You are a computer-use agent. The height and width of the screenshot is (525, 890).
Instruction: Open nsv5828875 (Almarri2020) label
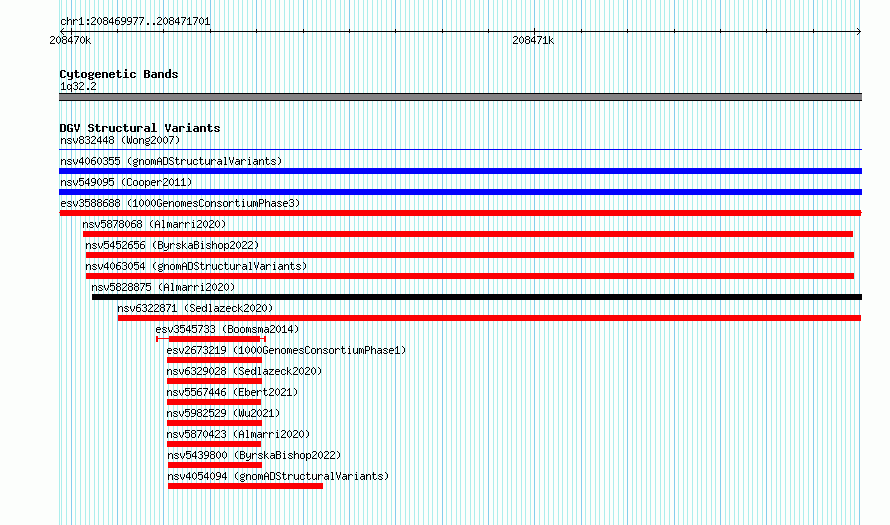click(x=163, y=287)
